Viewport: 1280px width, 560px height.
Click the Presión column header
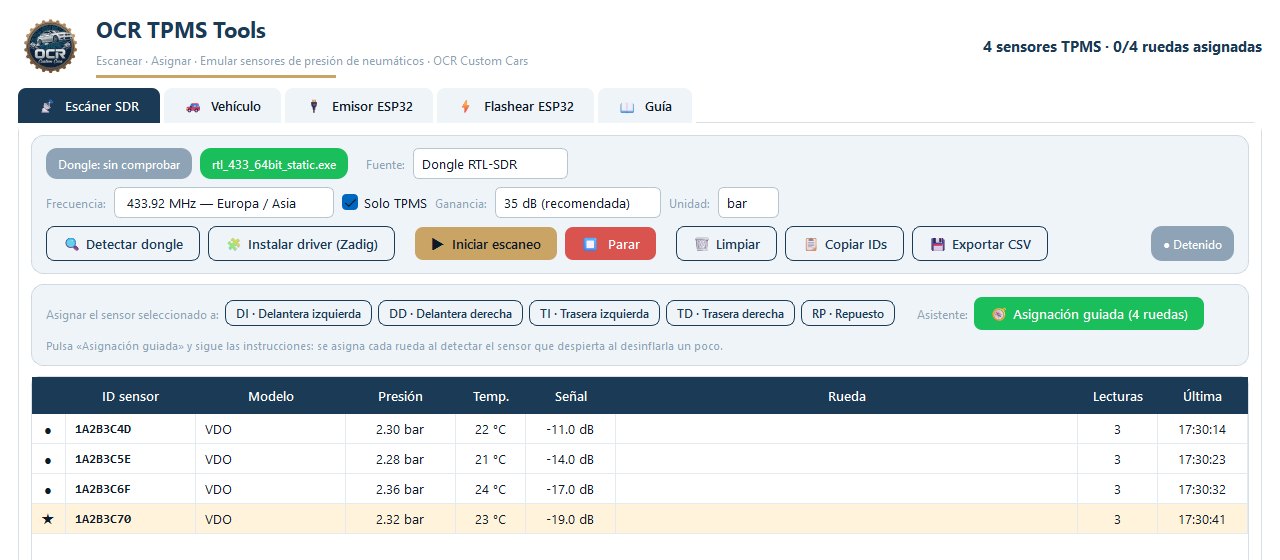pos(400,397)
